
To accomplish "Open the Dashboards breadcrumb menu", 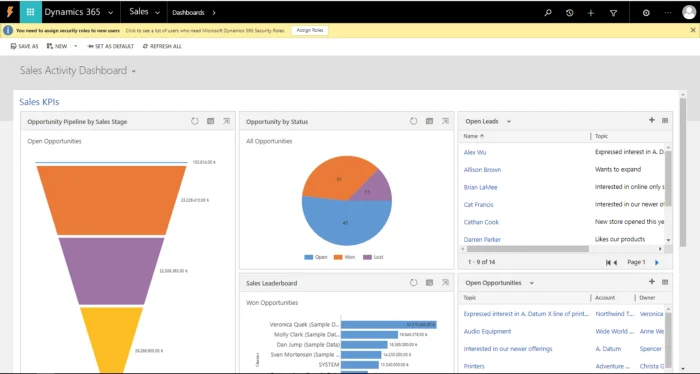I will pyautogui.click(x=194, y=12).
